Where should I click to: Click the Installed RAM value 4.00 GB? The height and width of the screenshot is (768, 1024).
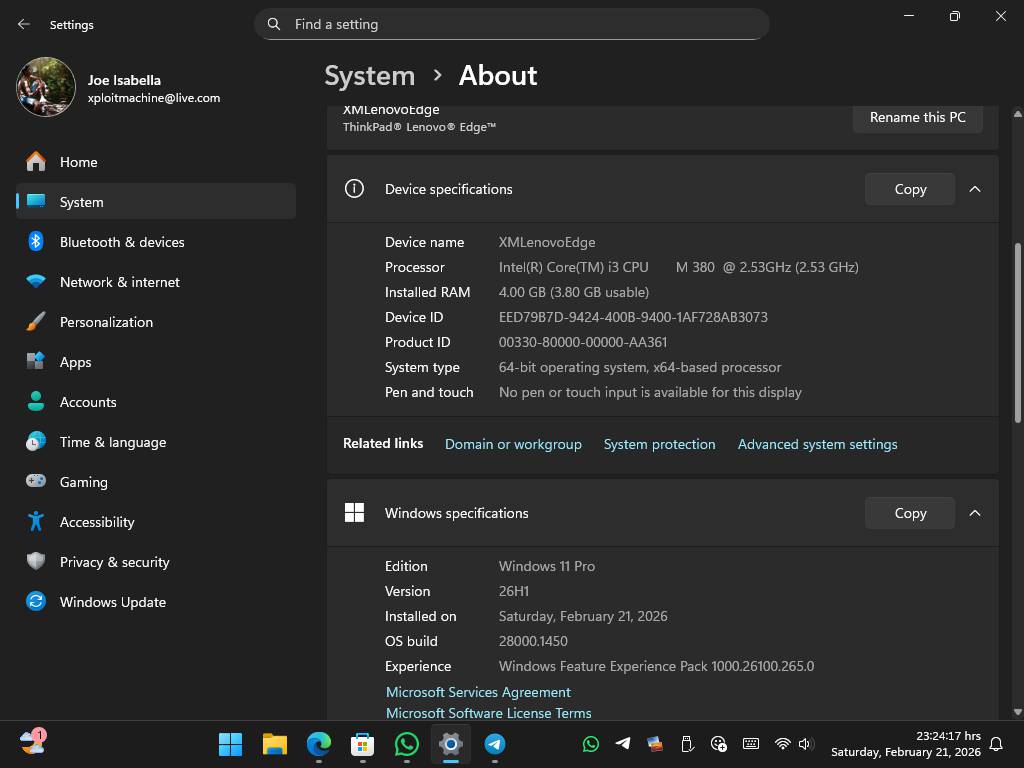[573, 293]
